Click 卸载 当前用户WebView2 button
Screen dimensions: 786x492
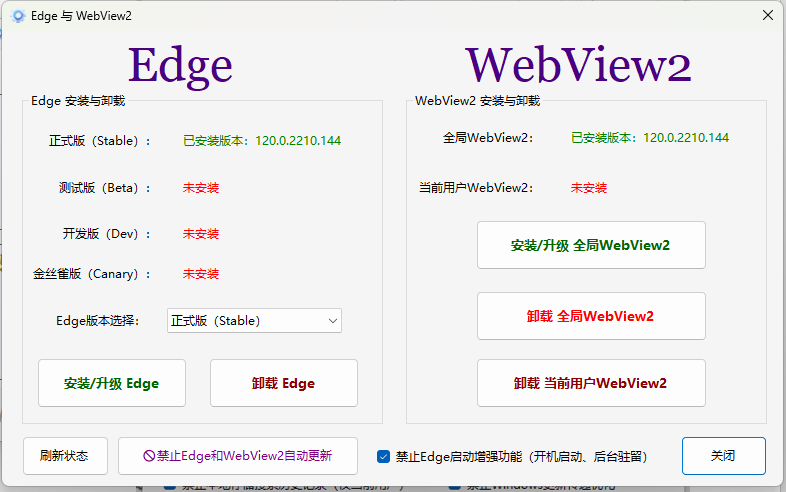tap(591, 383)
